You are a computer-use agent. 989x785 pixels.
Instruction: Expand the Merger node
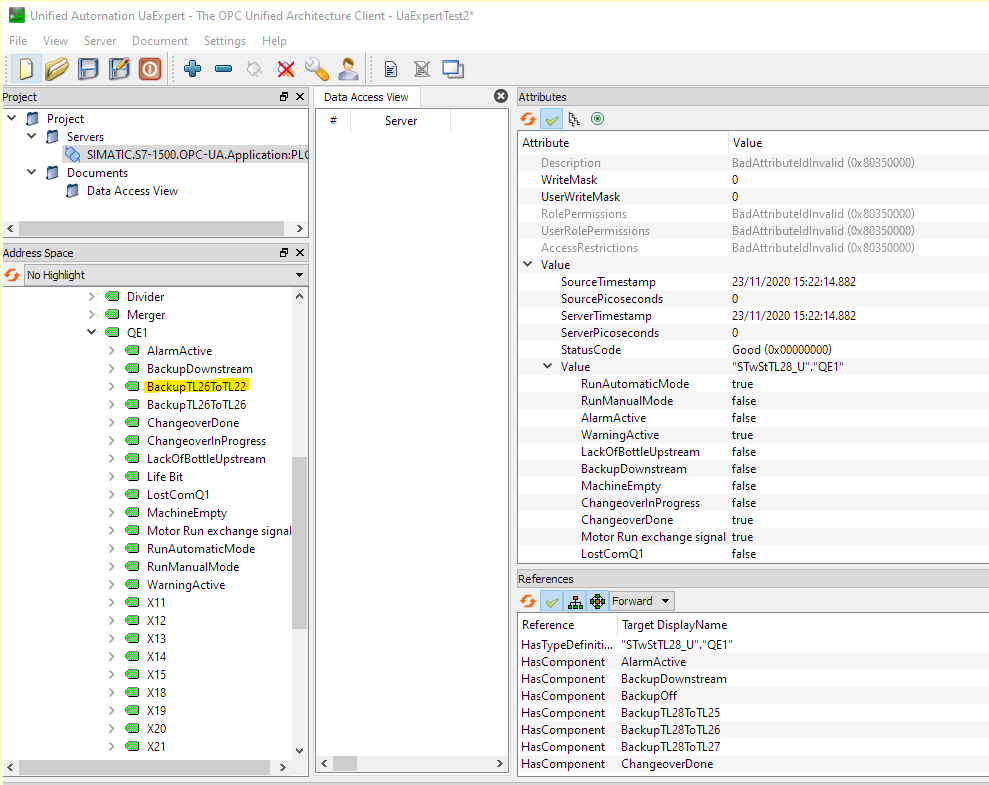[x=91, y=314]
